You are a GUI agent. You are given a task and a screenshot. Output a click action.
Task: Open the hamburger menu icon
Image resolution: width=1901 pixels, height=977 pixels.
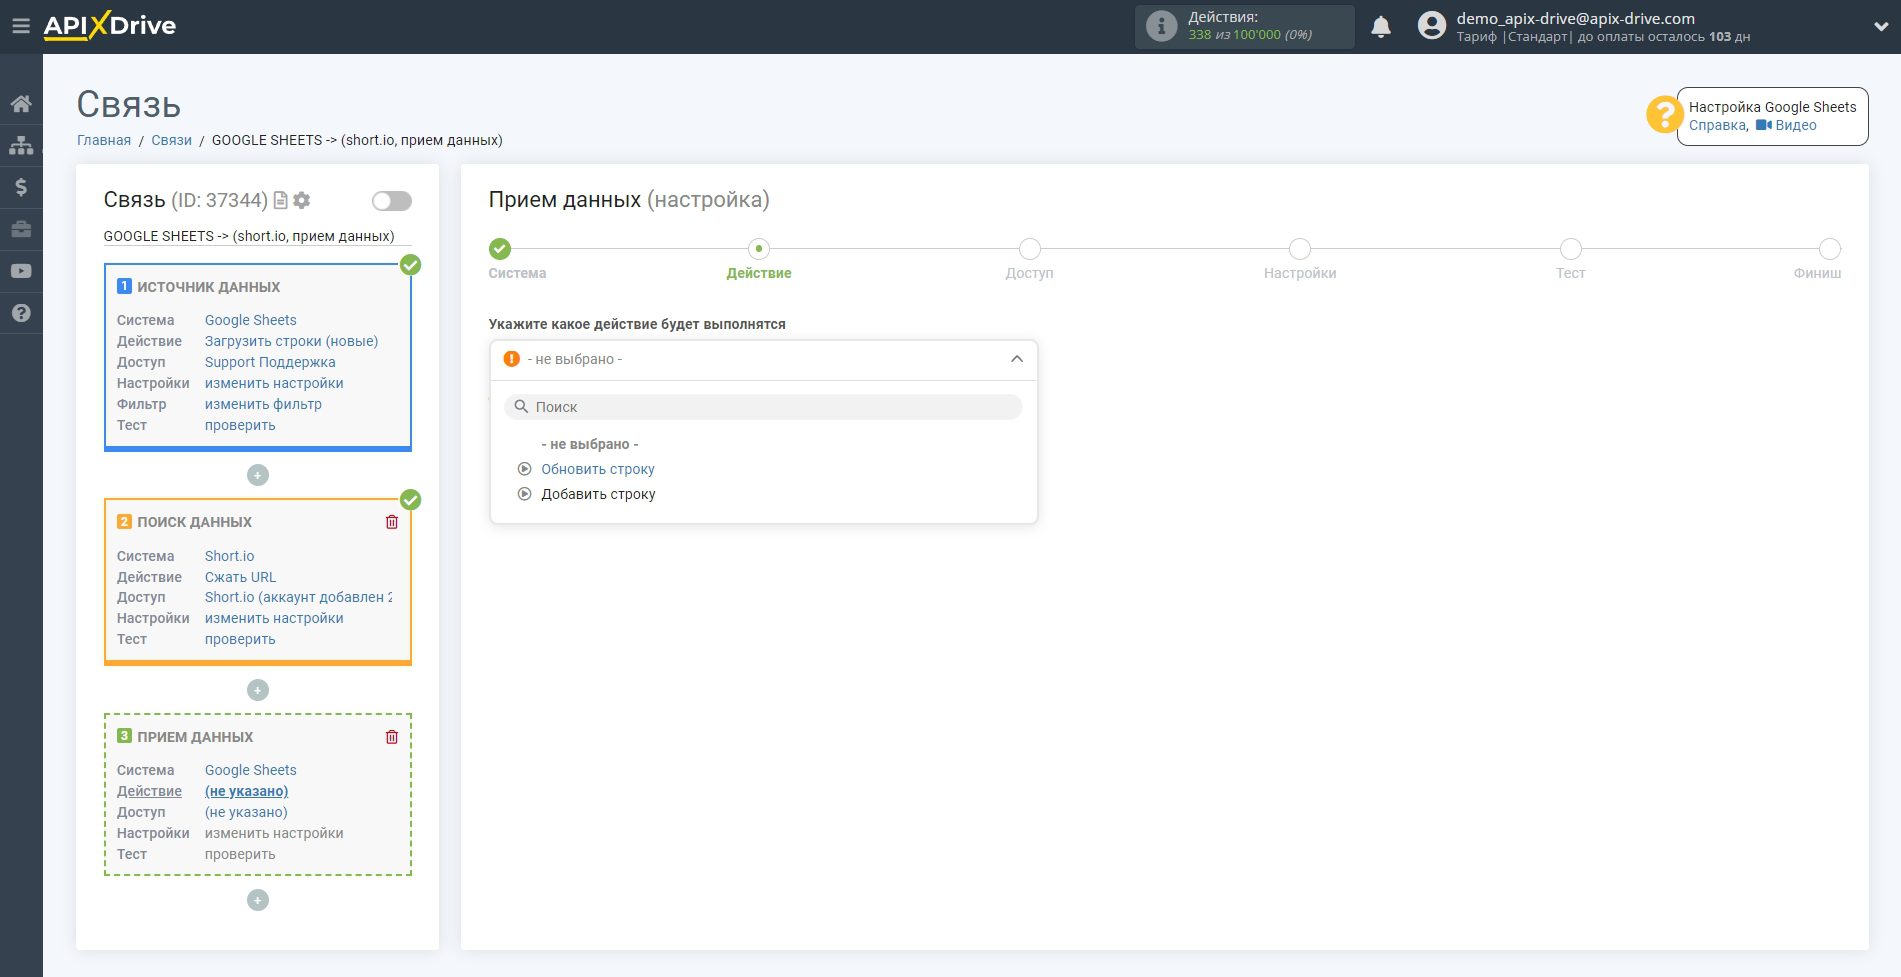click(20, 26)
